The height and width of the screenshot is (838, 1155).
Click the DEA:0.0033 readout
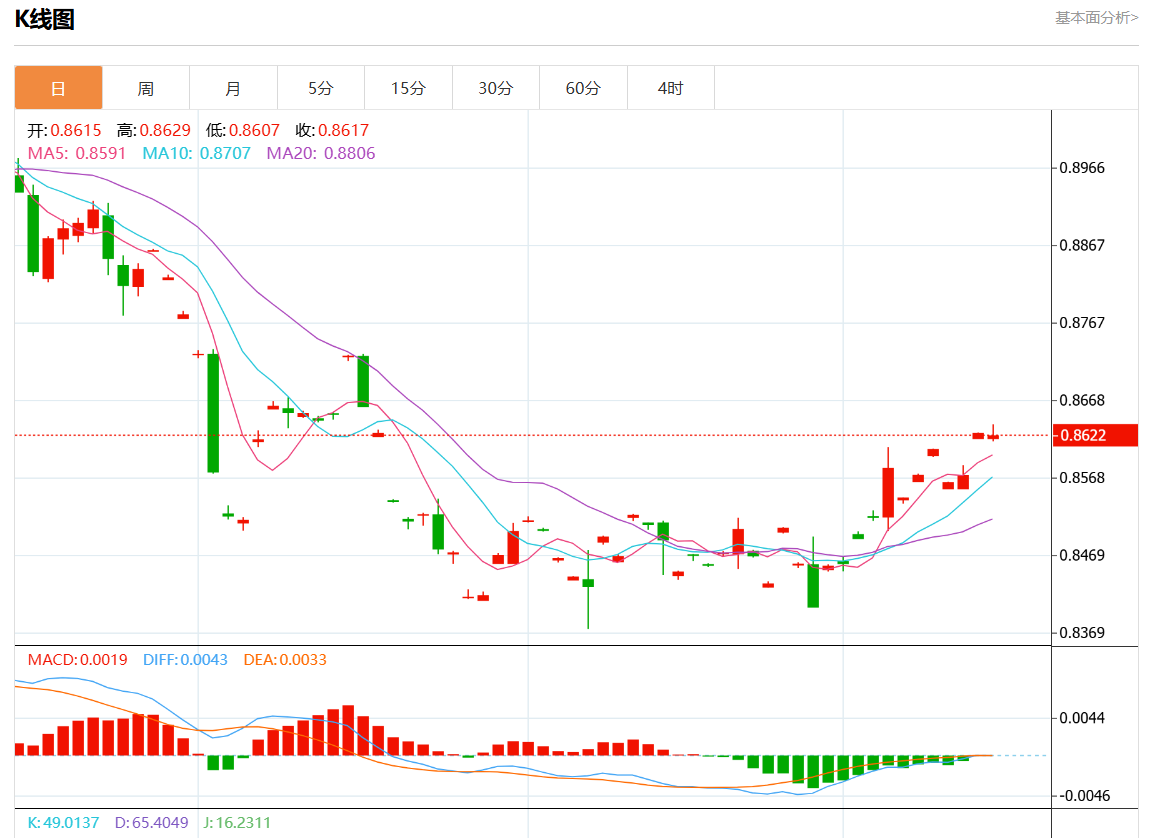coord(285,660)
